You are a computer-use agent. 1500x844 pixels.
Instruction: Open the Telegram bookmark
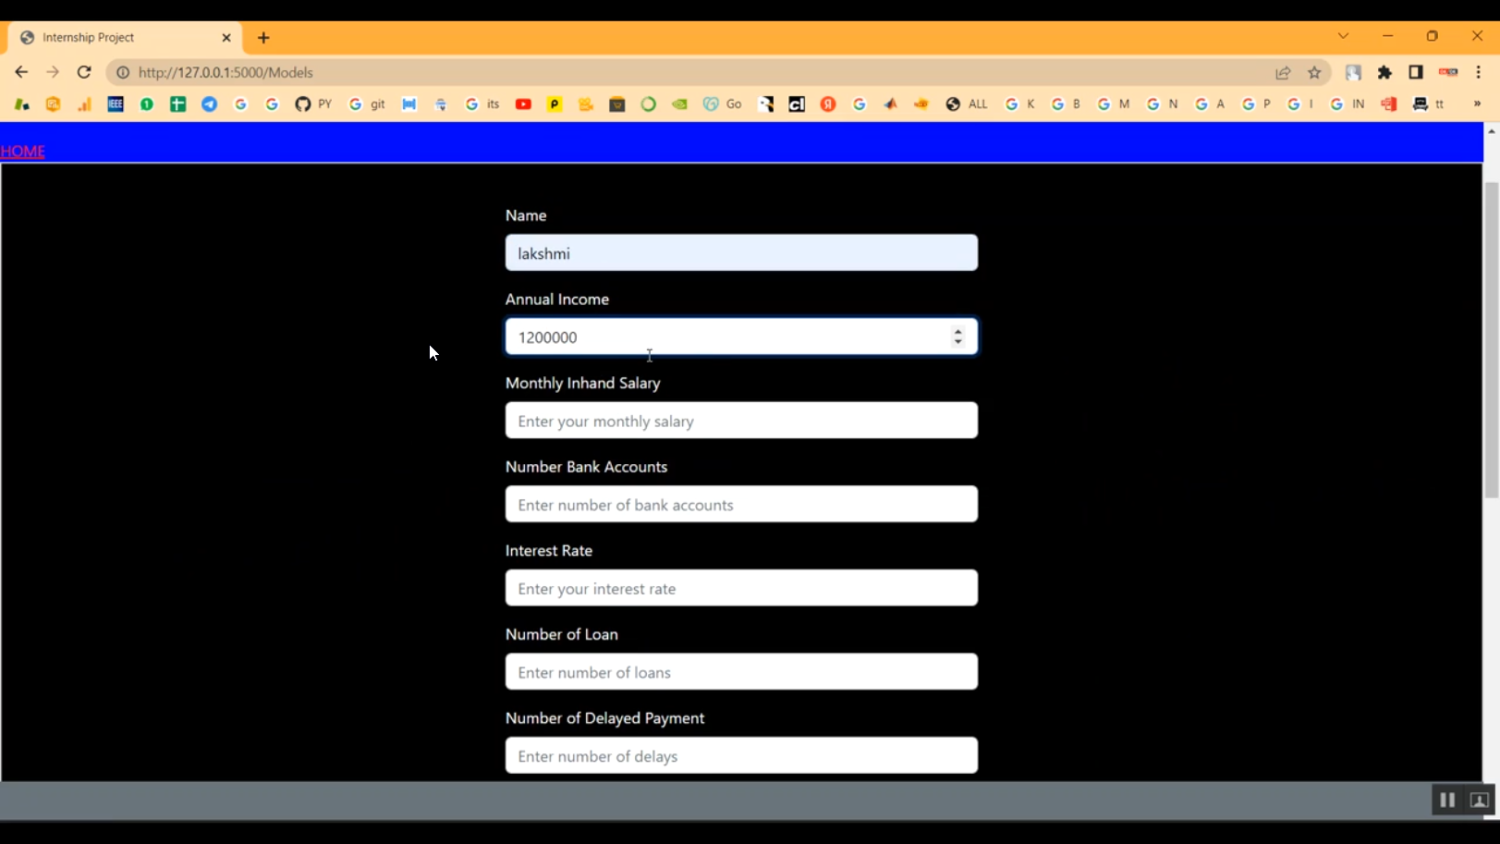209,104
